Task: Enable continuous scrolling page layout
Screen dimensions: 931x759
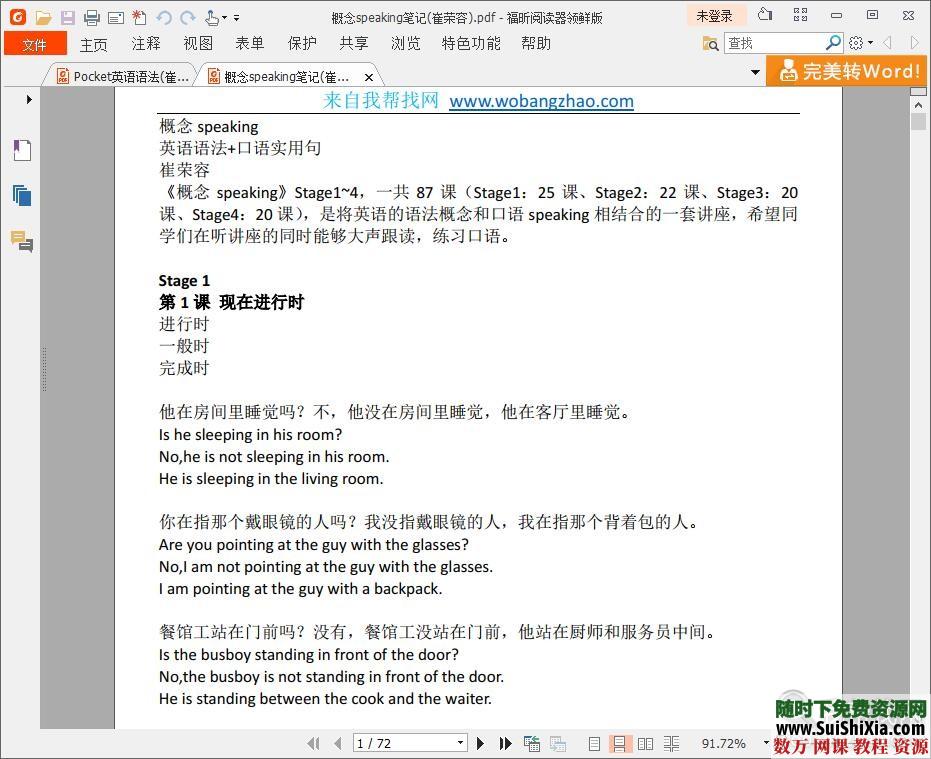Action: pyautogui.click(x=621, y=744)
